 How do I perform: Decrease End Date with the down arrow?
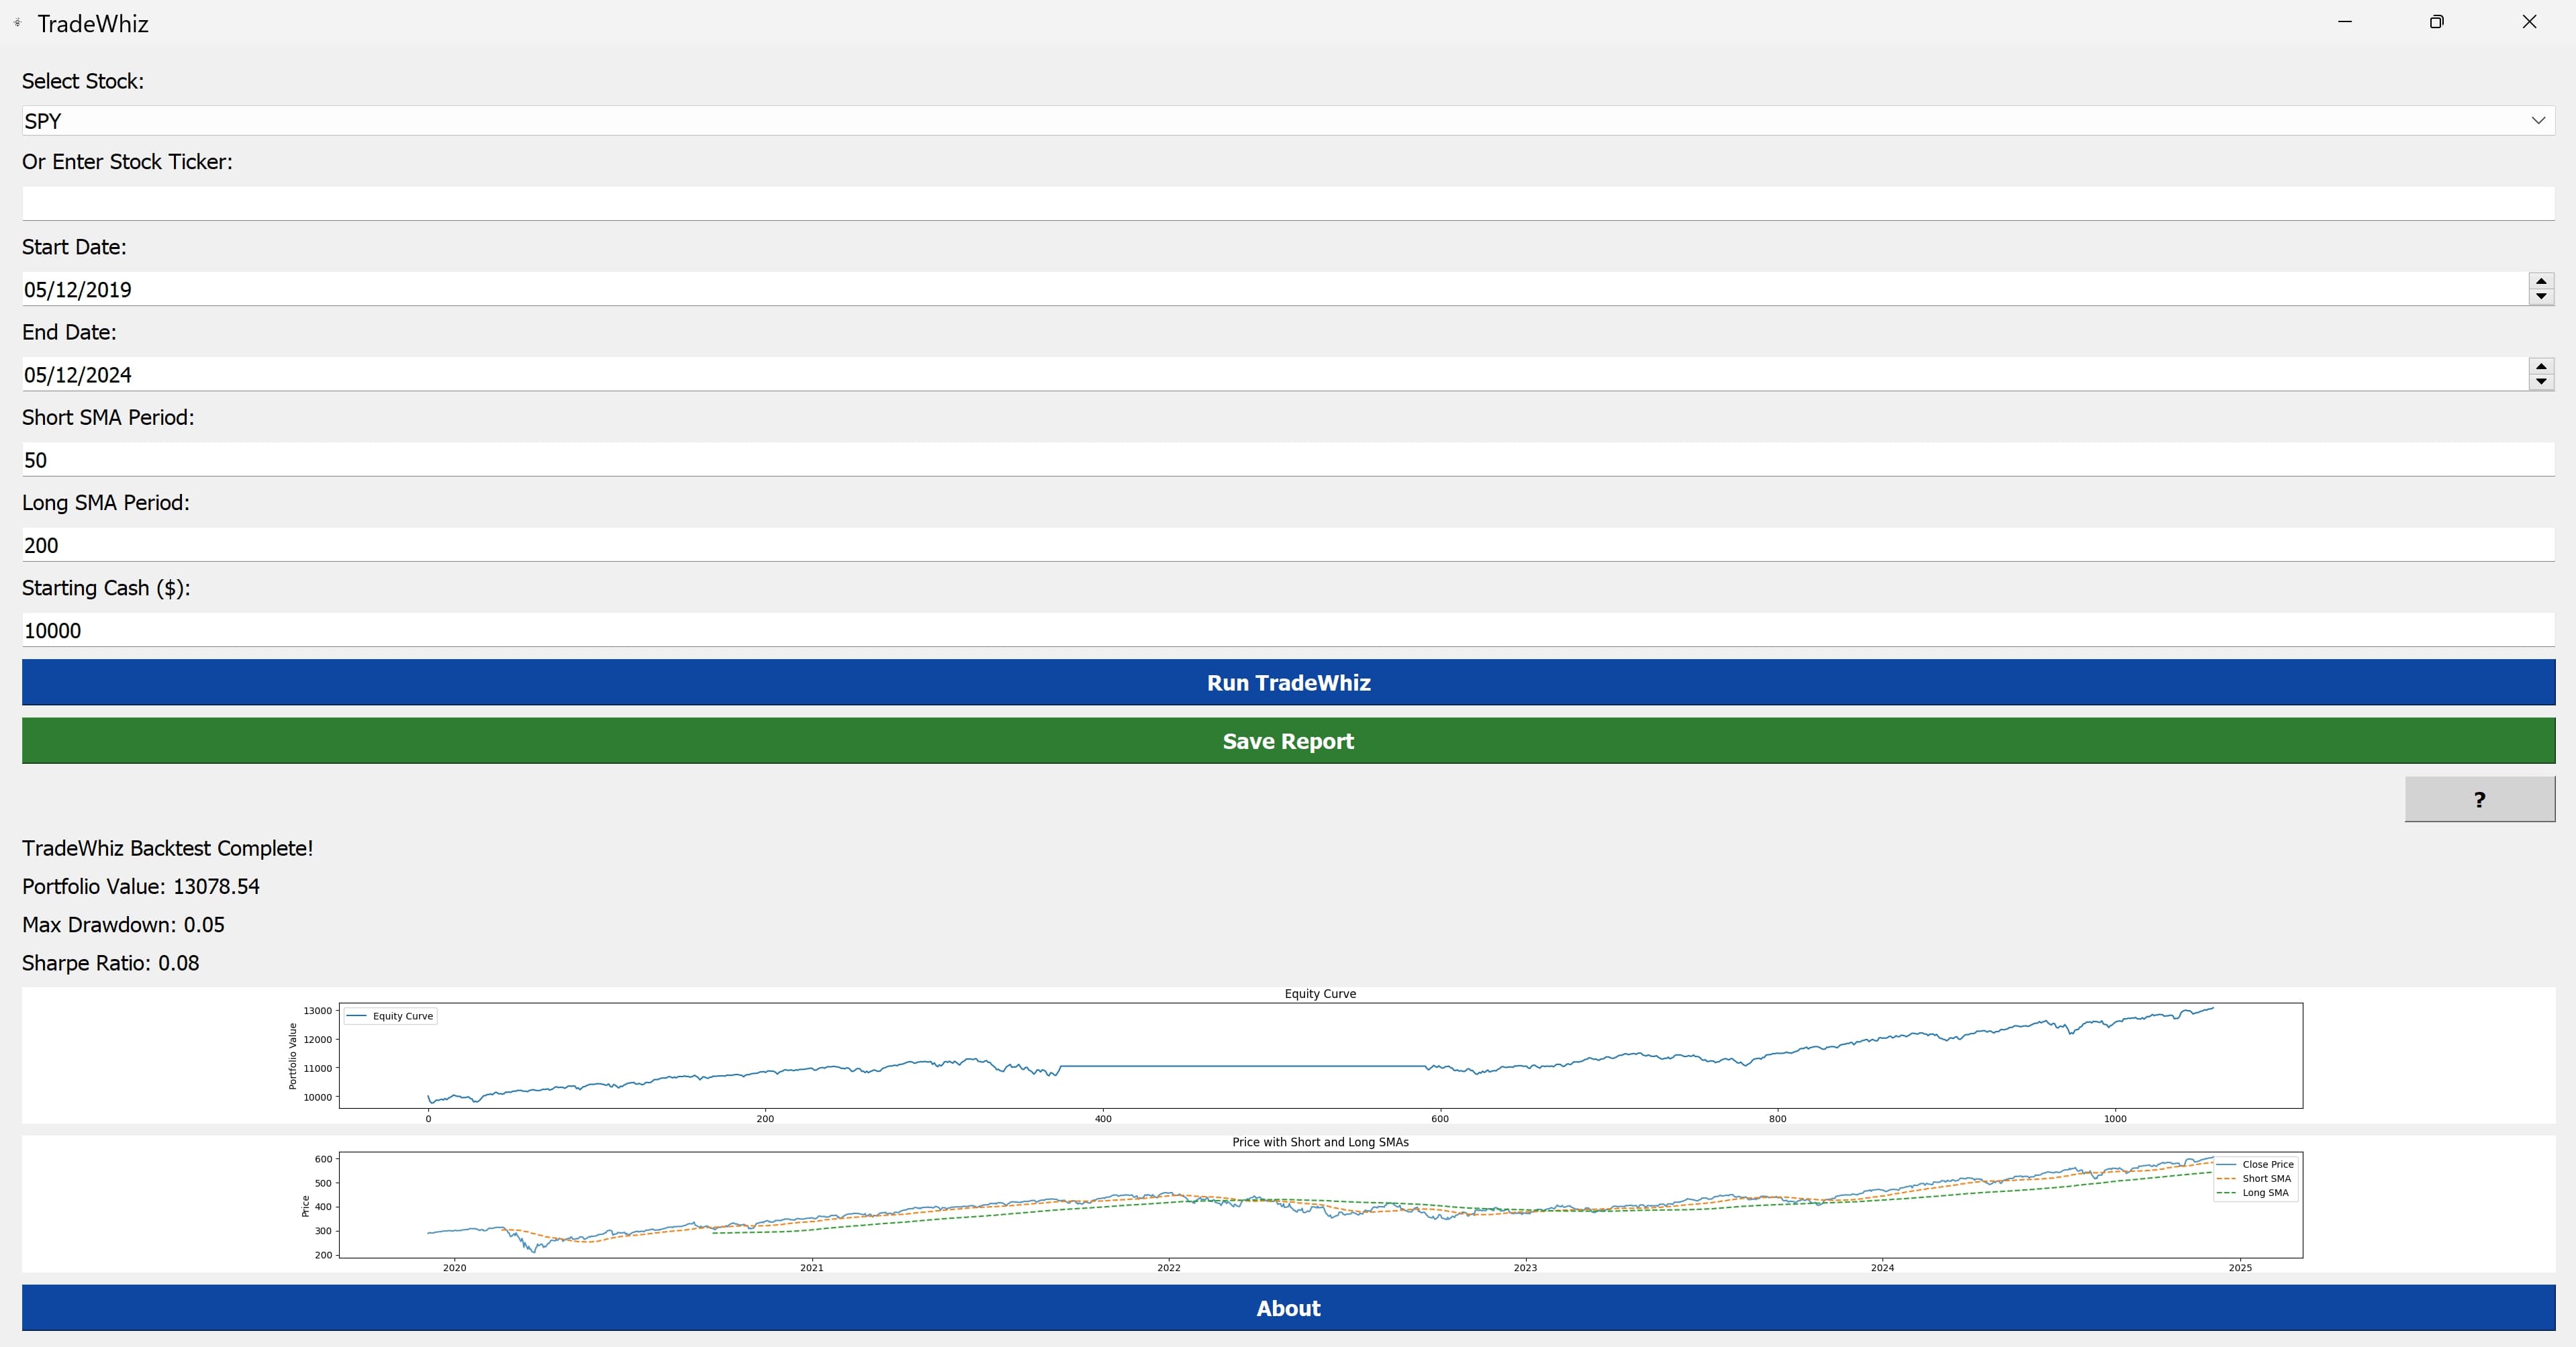2541,382
